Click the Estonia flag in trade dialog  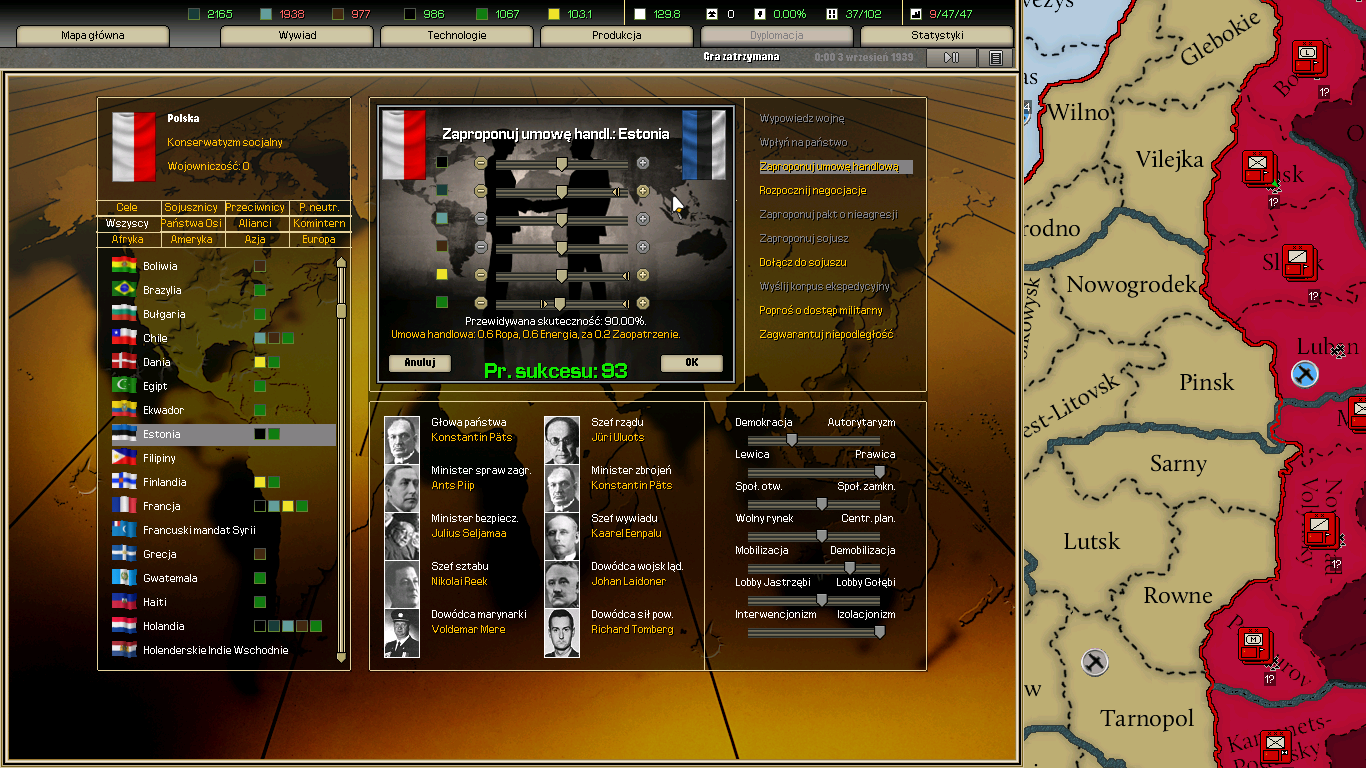click(704, 145)
